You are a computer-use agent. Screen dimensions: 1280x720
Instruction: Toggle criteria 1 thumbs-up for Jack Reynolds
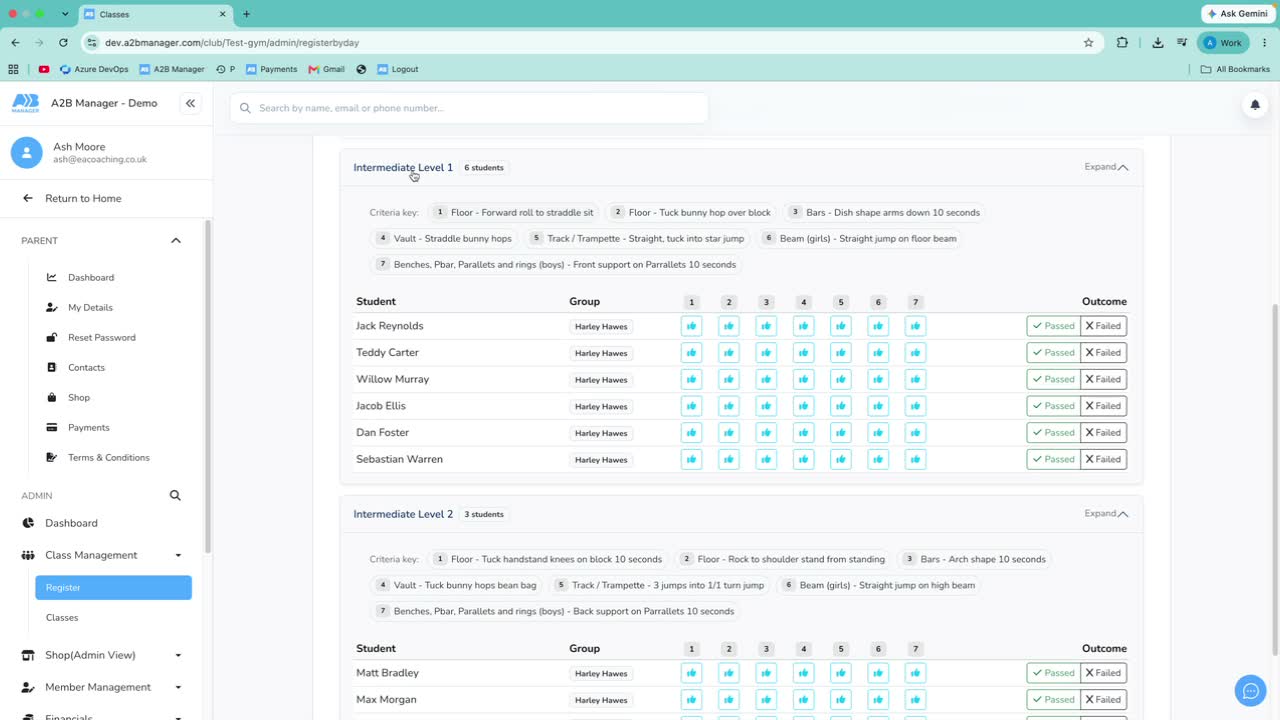(x=691, y=326)
